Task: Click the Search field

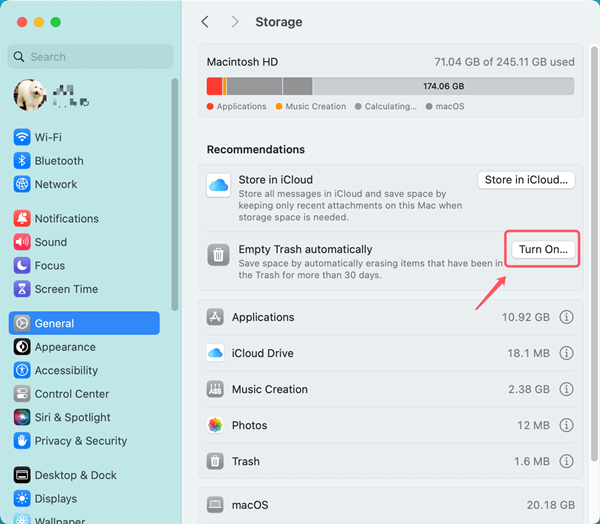Action: pos(90,57)
